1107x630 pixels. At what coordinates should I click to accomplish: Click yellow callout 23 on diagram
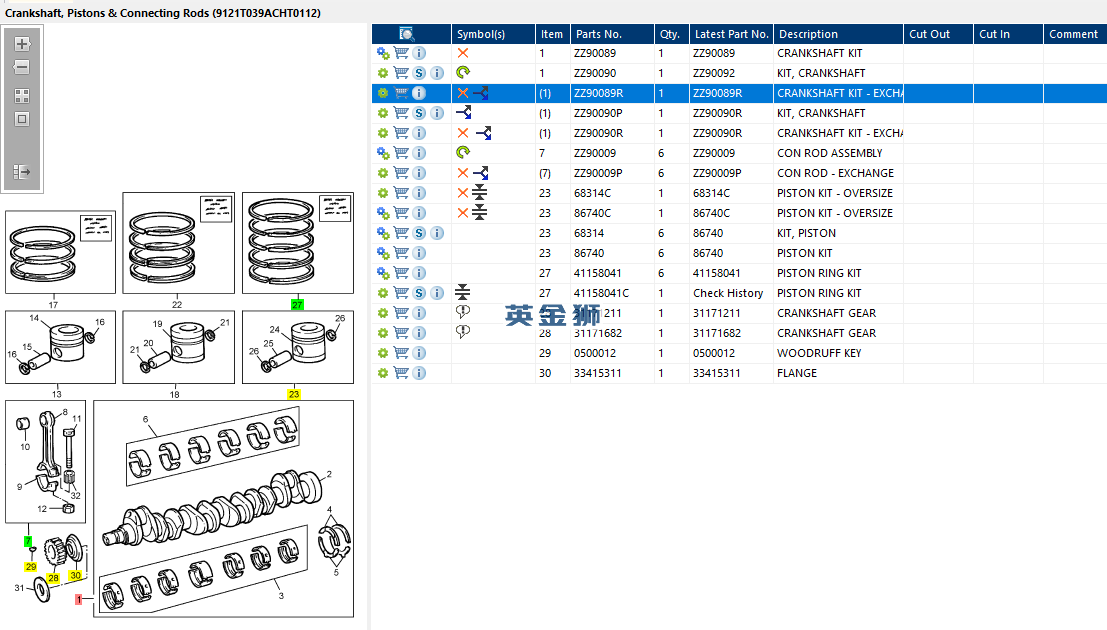pos(294,394)
